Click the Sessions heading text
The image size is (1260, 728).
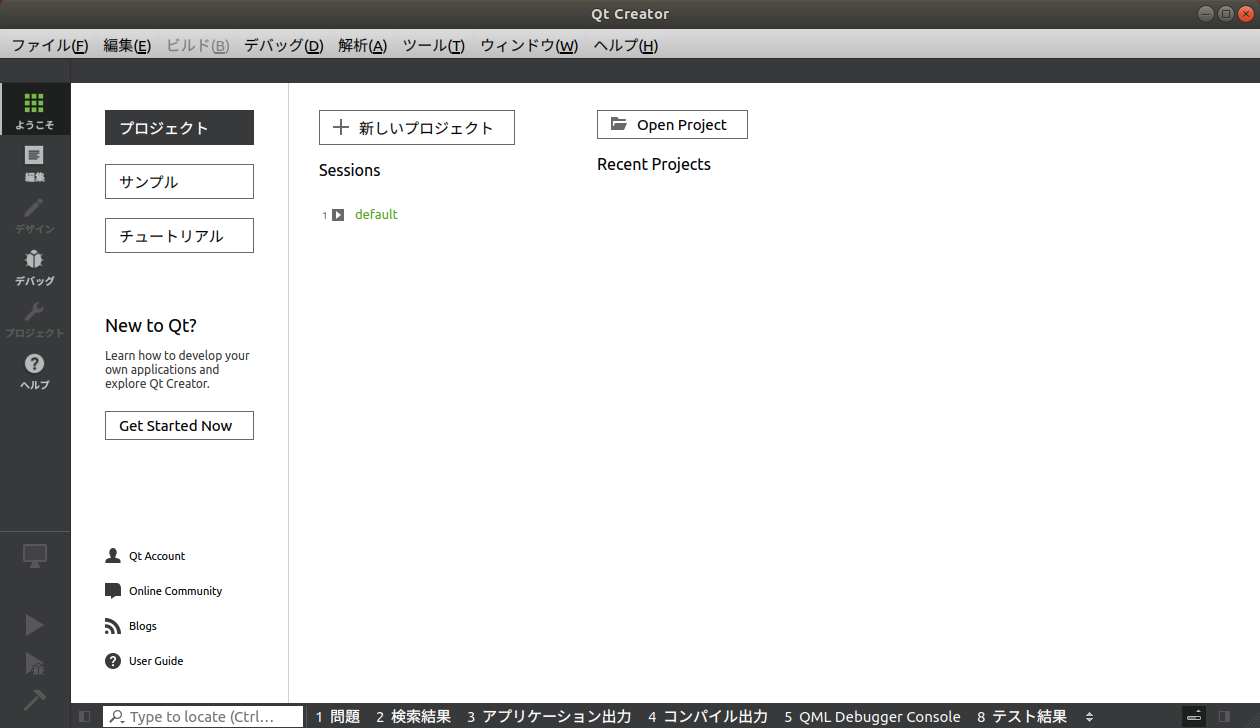[x=349, y=170]
